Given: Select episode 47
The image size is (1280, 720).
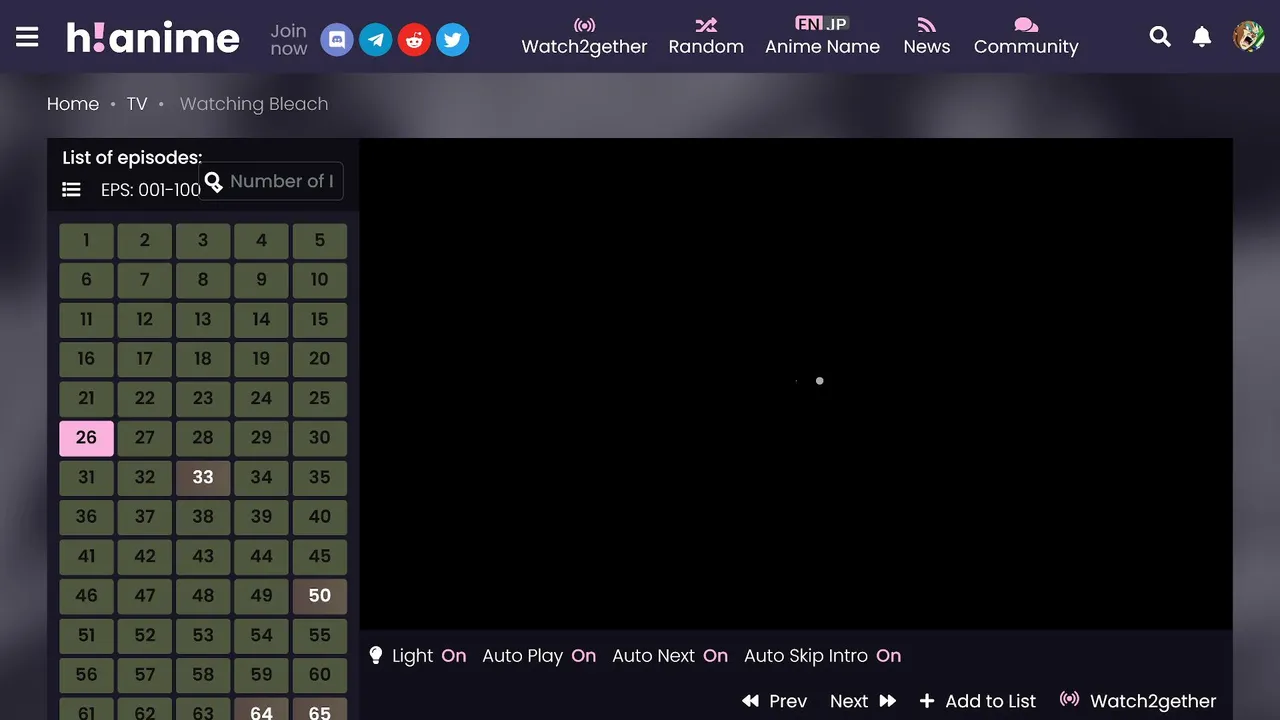Looking at the screenshot, I should (x=145, y=596).
